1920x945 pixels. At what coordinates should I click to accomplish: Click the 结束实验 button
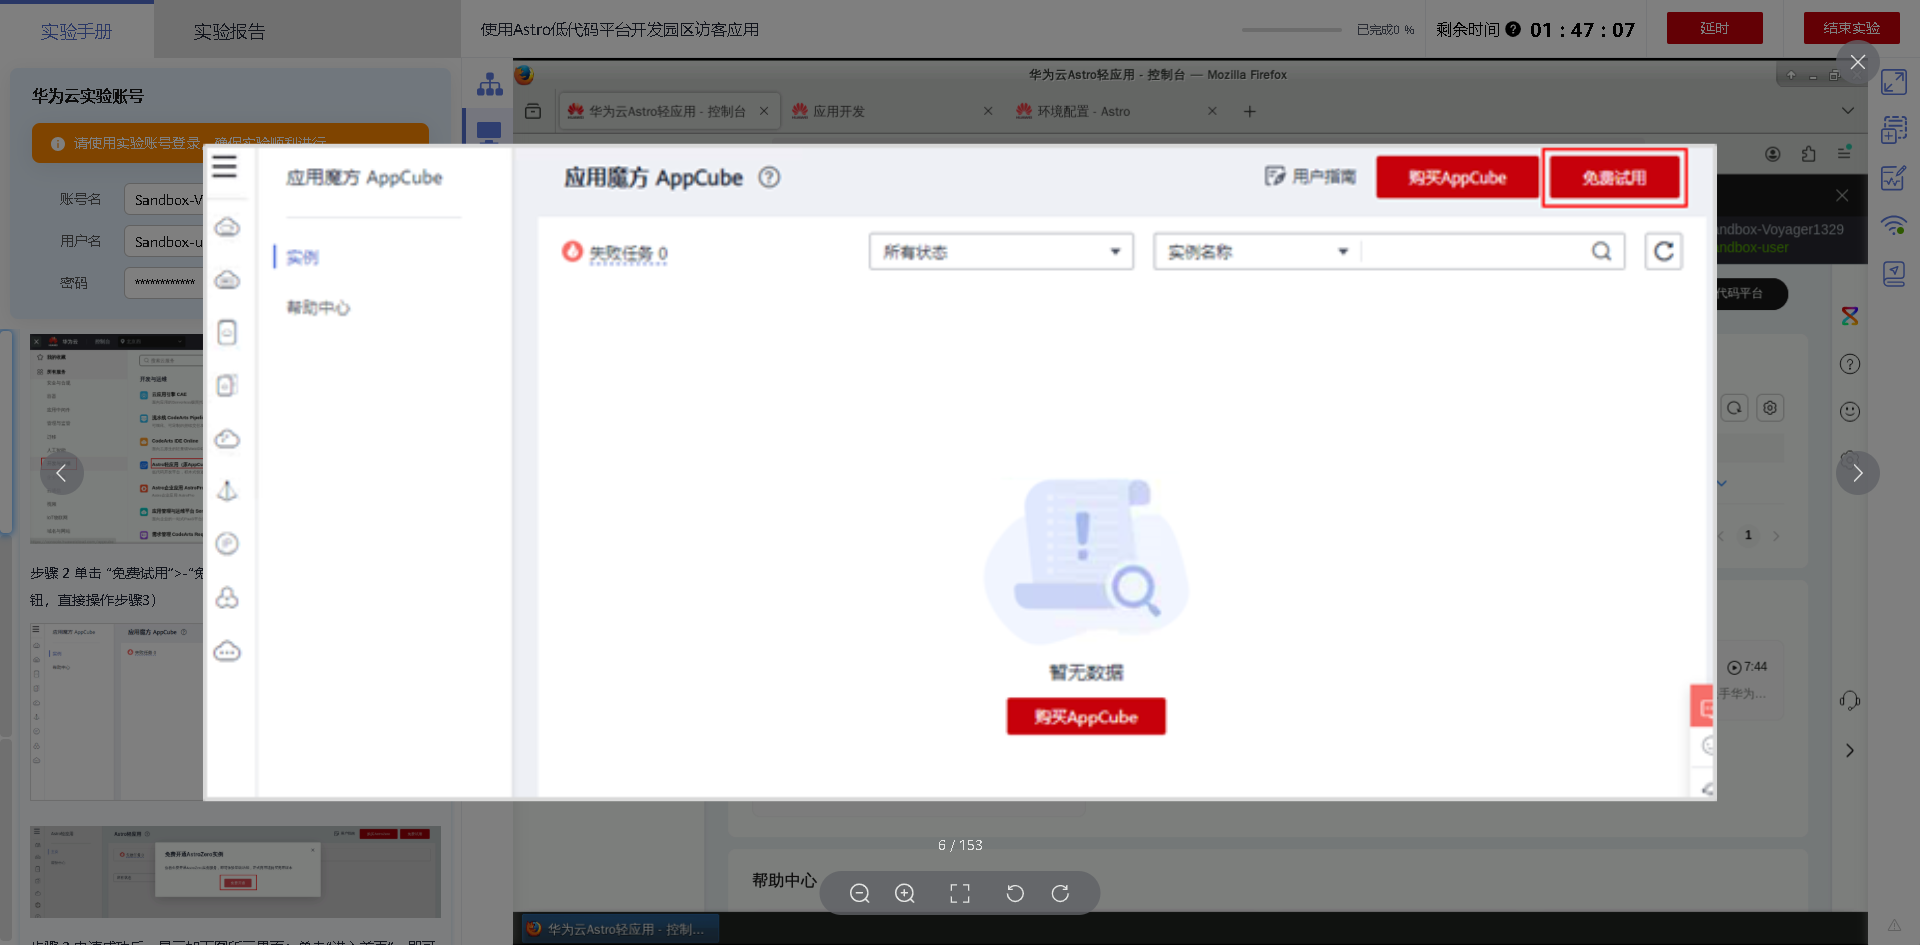click(1851, 28)
